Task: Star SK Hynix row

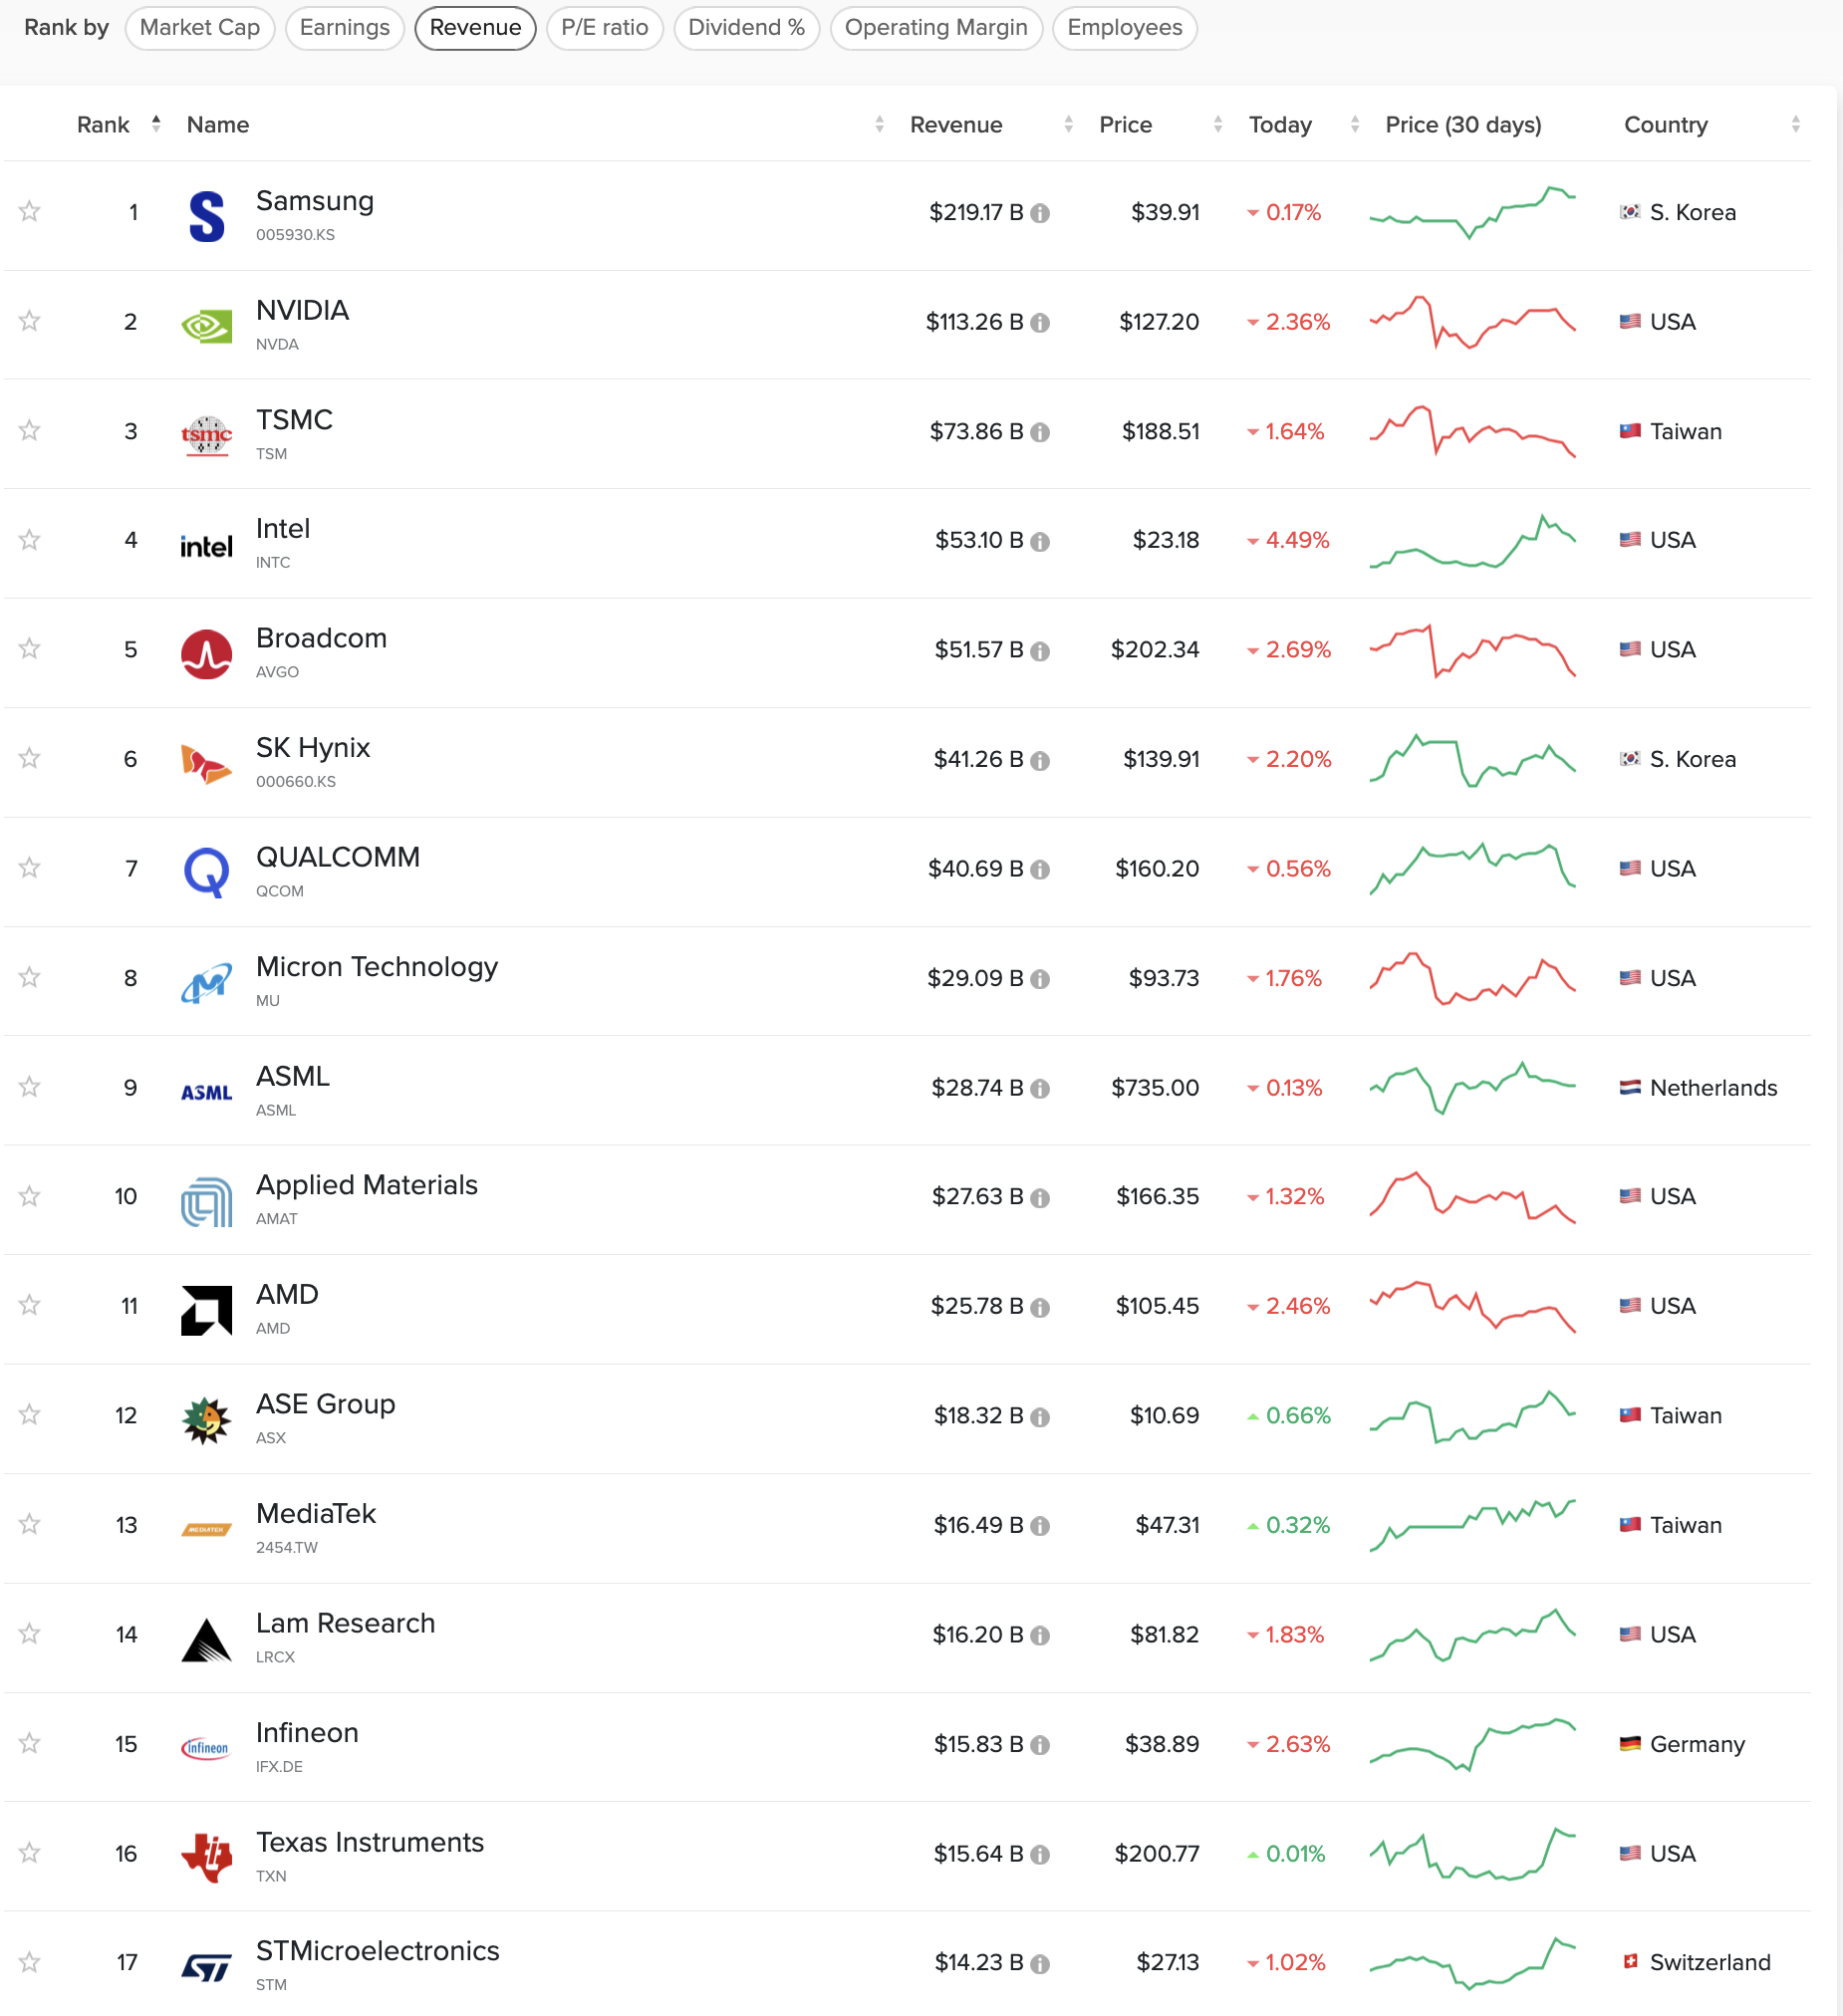Action: [x=30, y=758]
